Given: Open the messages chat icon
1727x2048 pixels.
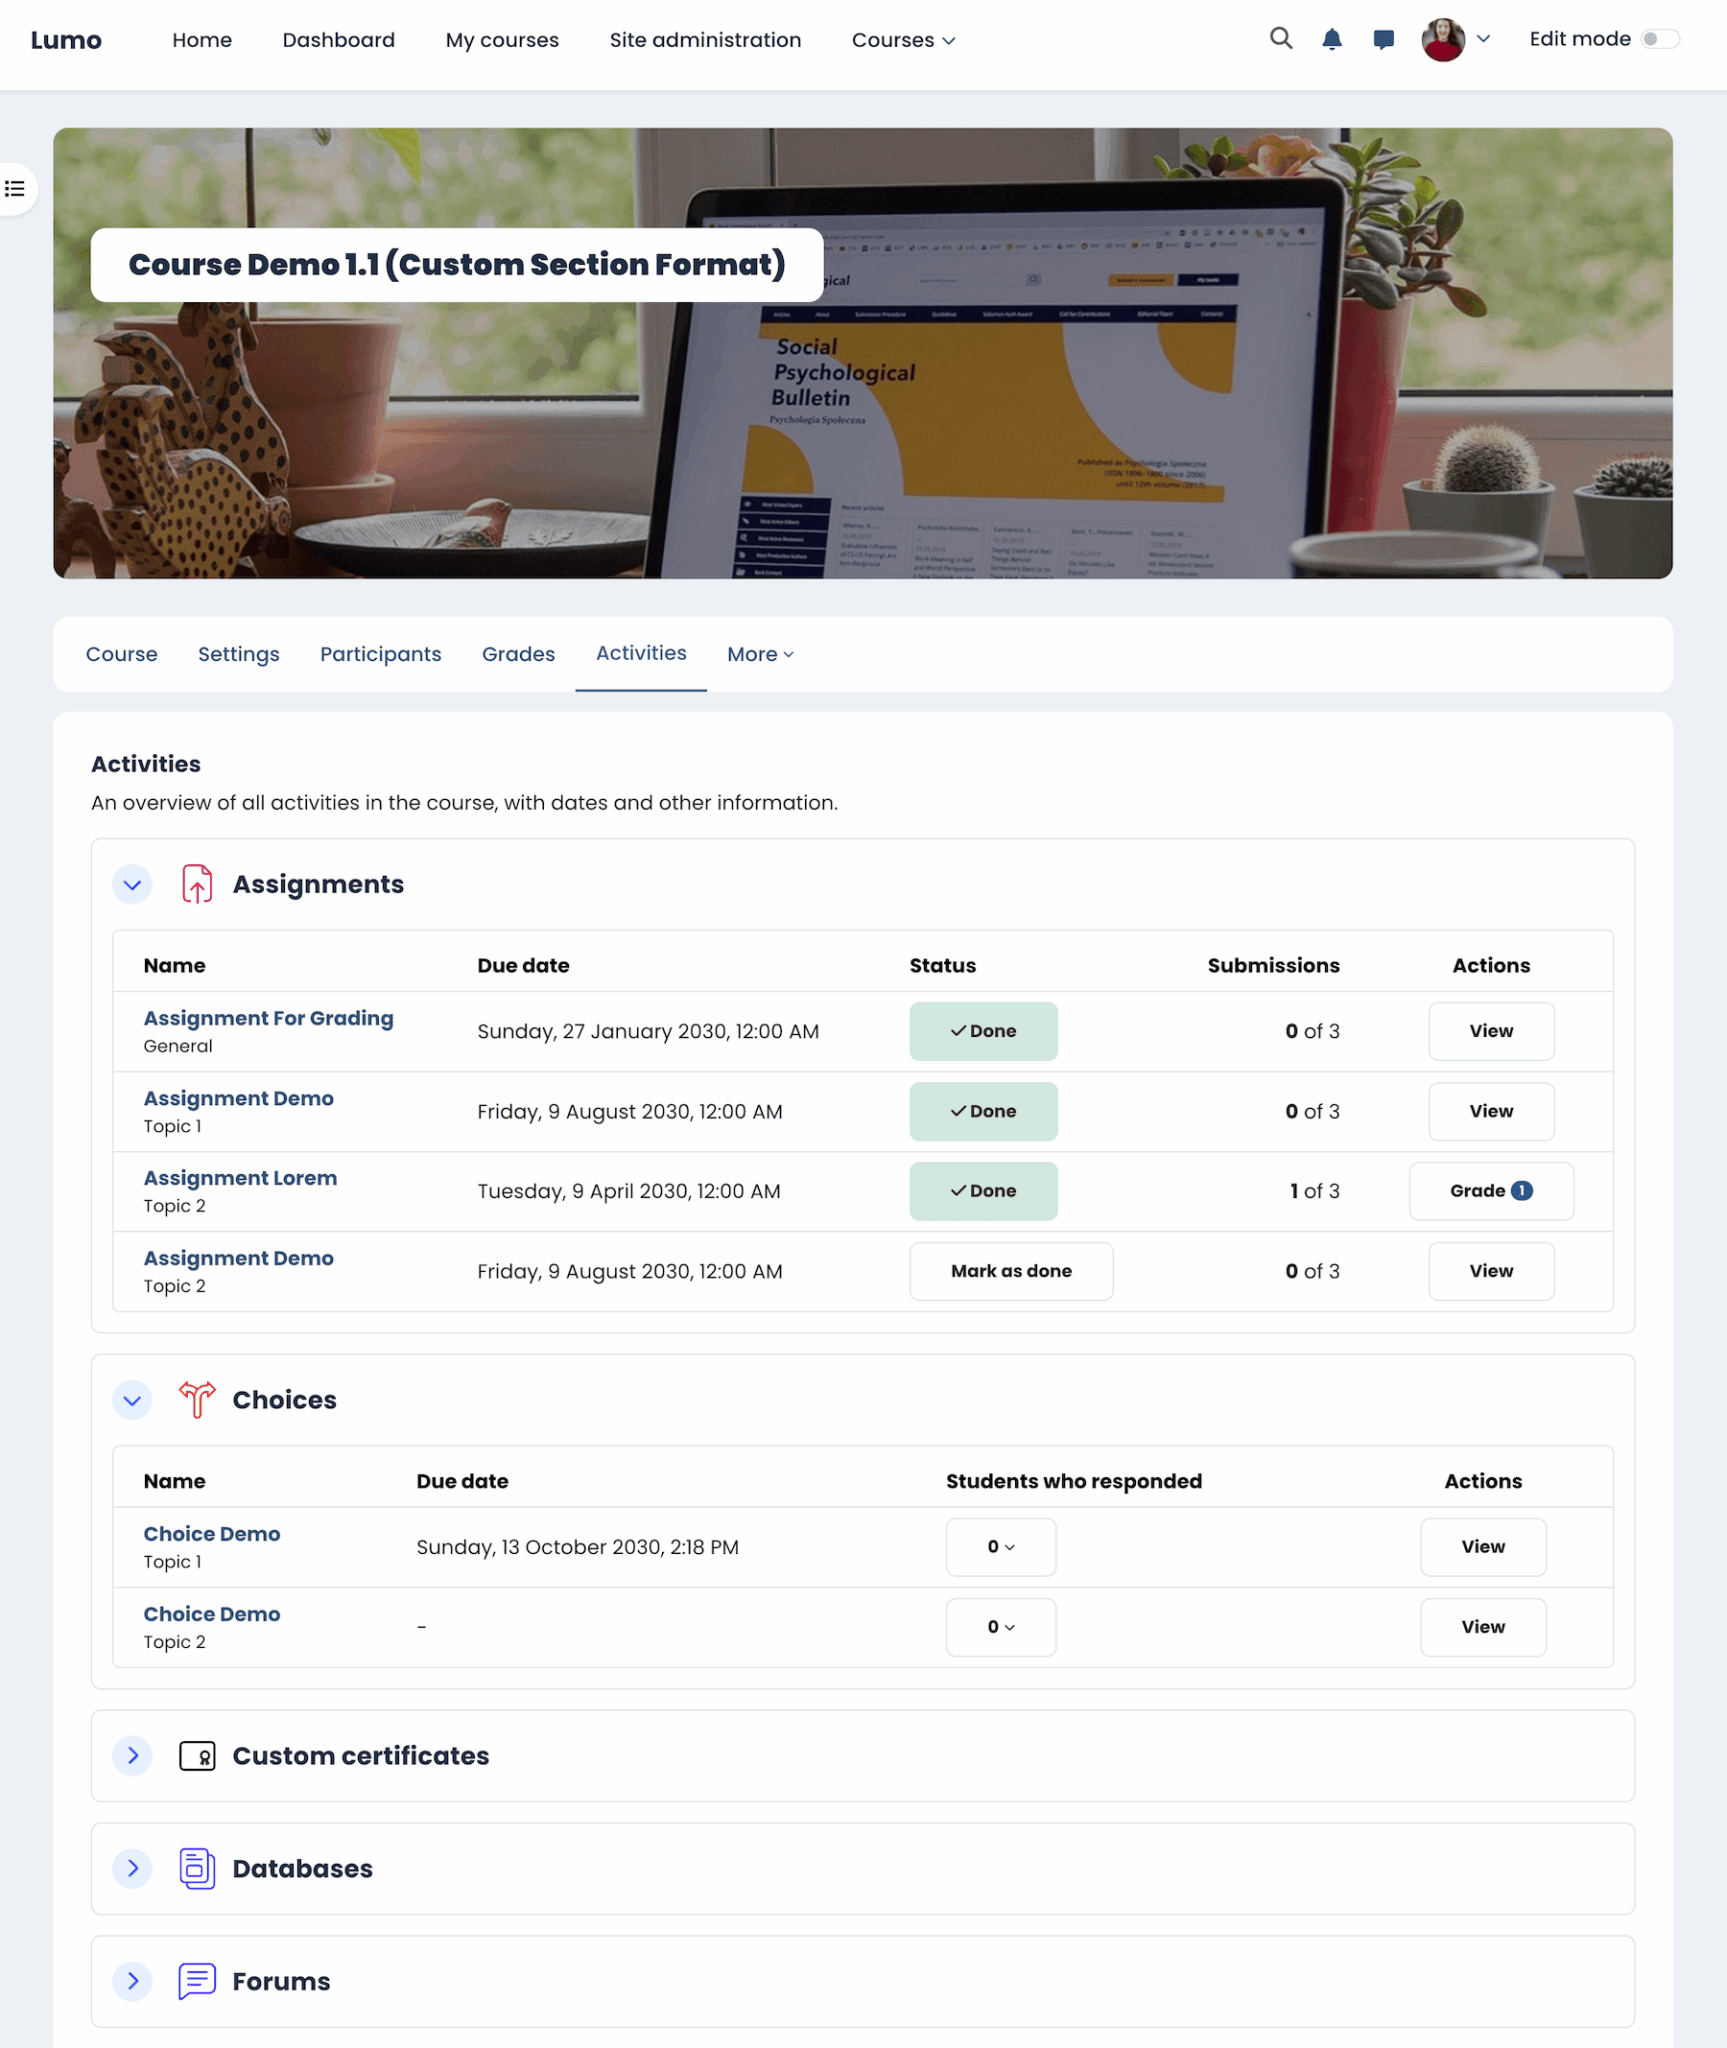Looking at the screenshot, I should [x=1383, y=40].
